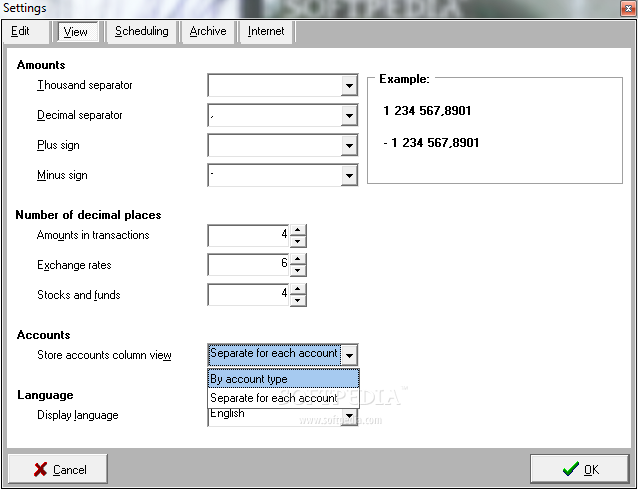The image size is (638, 490).
Task: Click the Stocks and funds value field
Action: 248,295
